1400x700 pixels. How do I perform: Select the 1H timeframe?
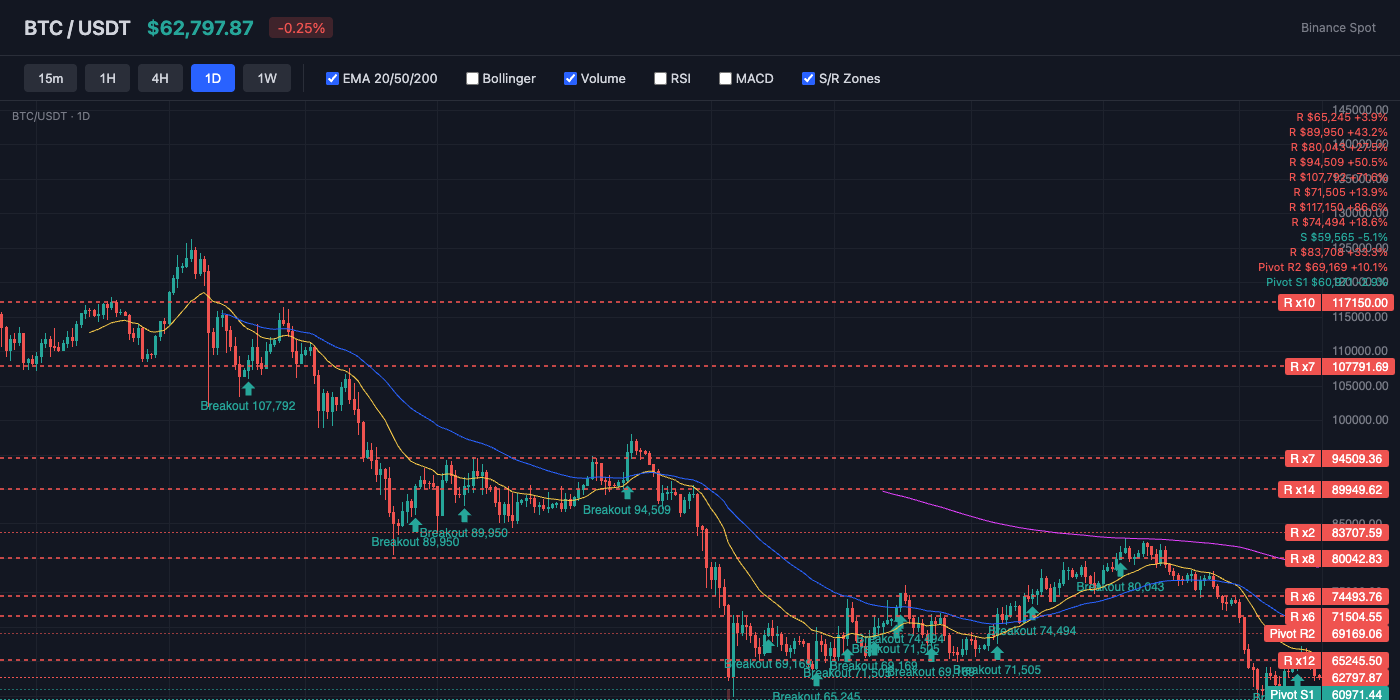point(107,78)
